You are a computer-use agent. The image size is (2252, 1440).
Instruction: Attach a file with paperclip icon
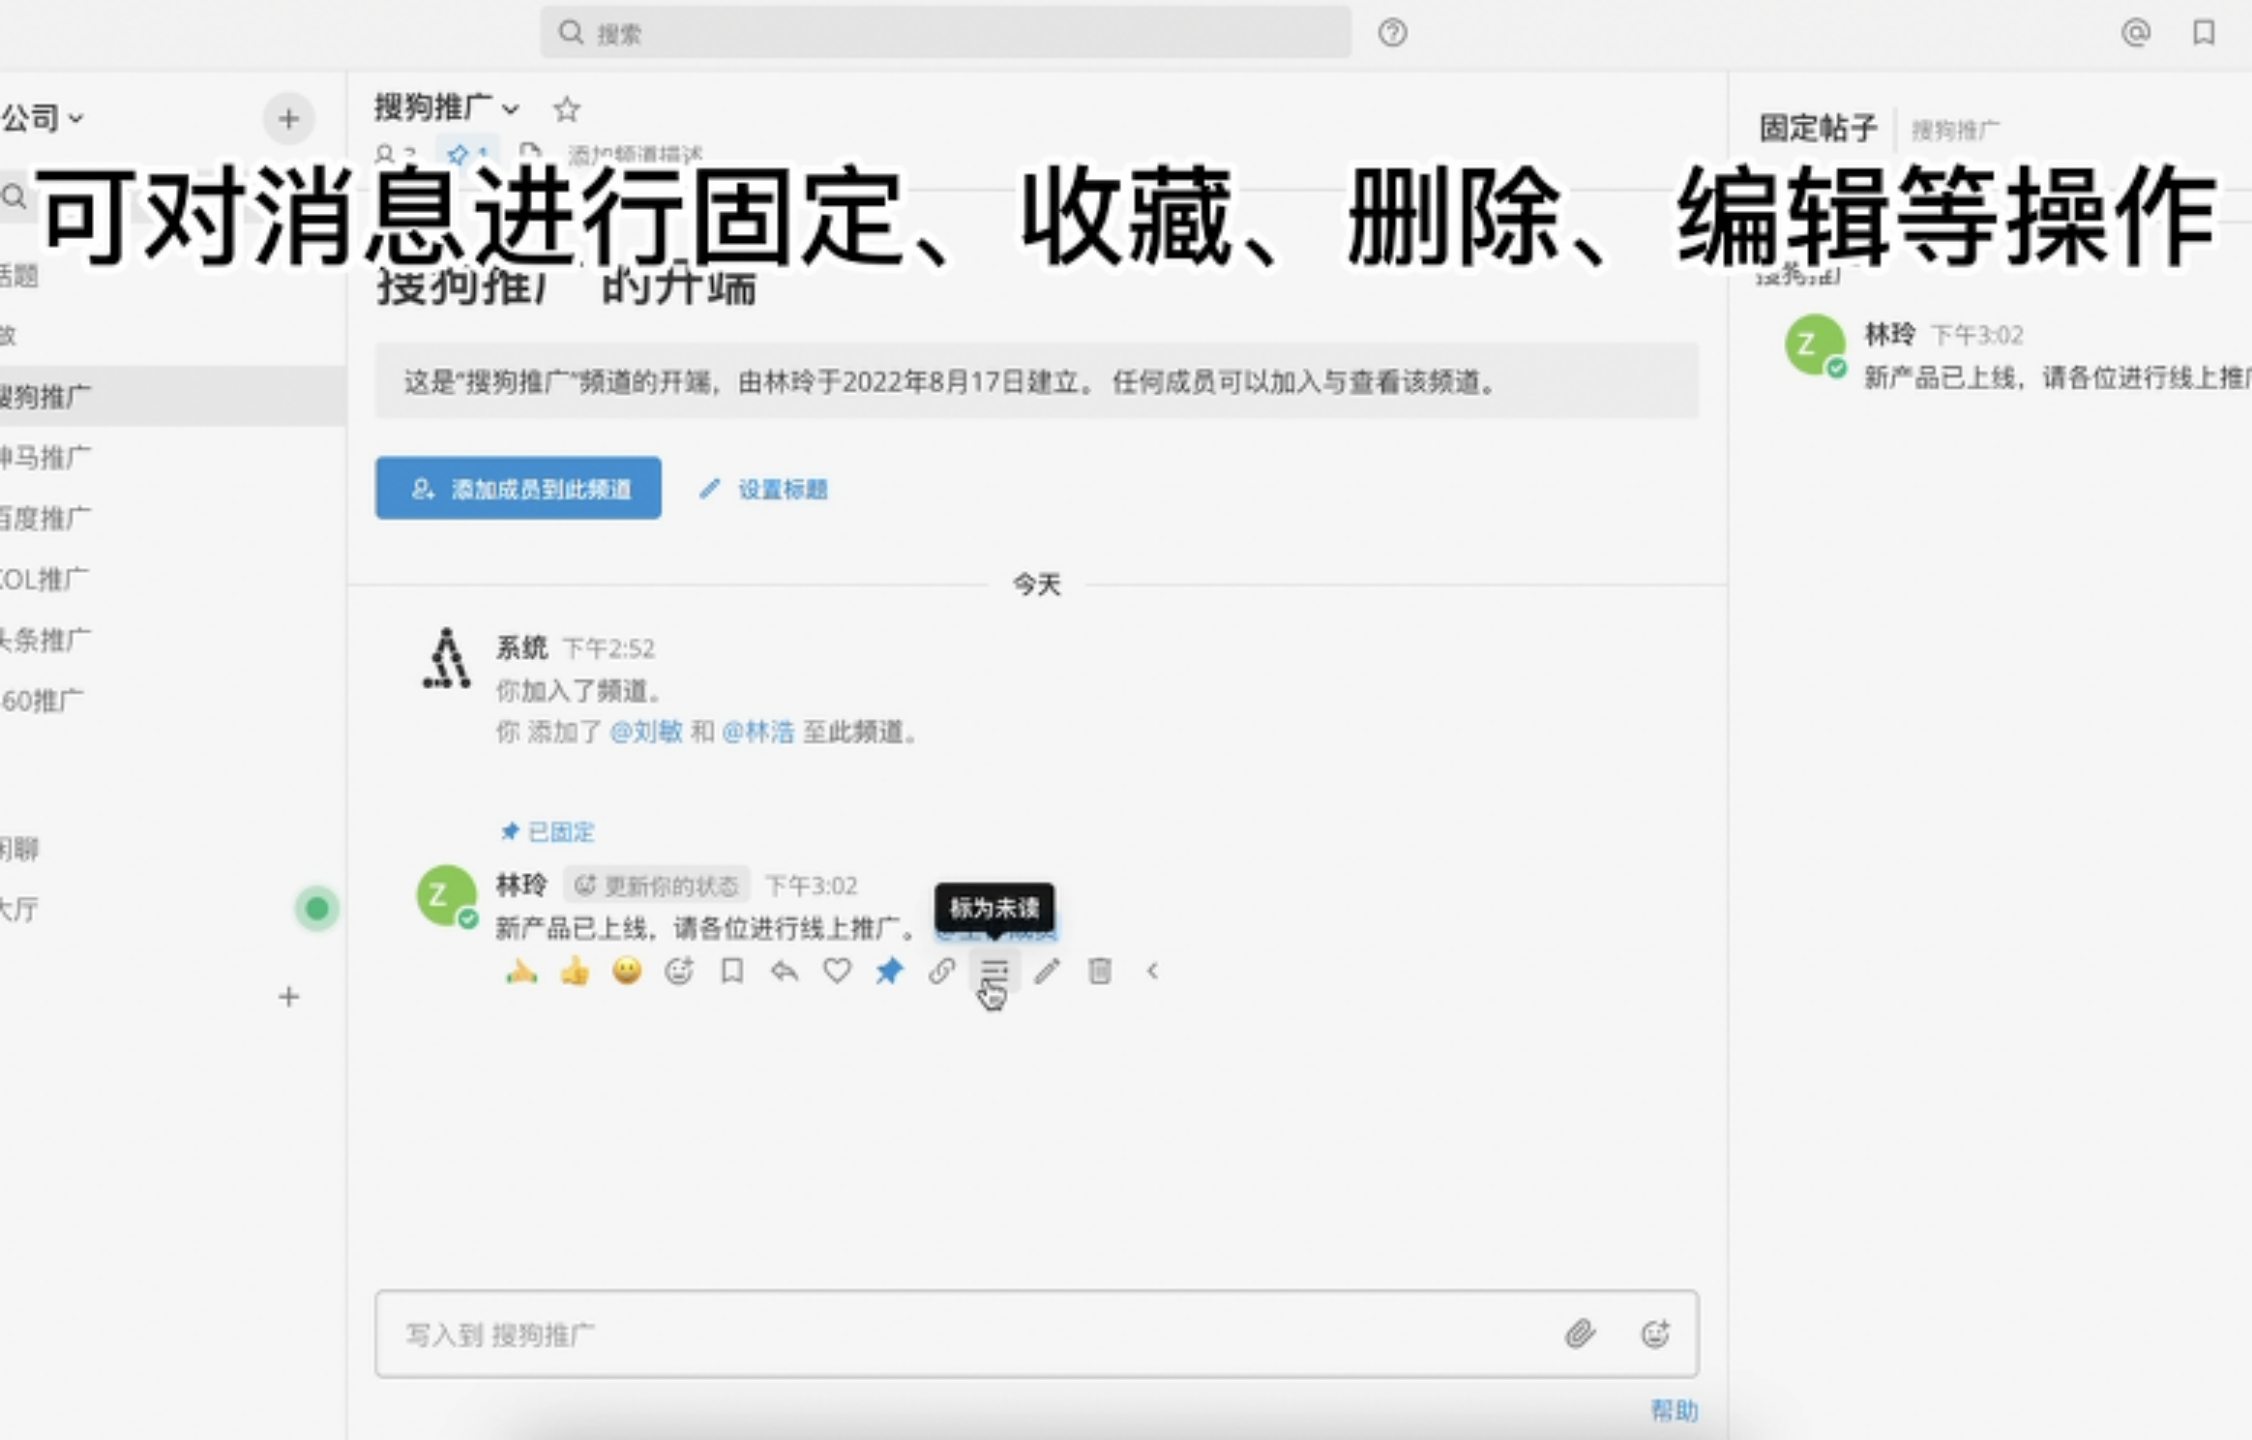click(1580, 1334)
